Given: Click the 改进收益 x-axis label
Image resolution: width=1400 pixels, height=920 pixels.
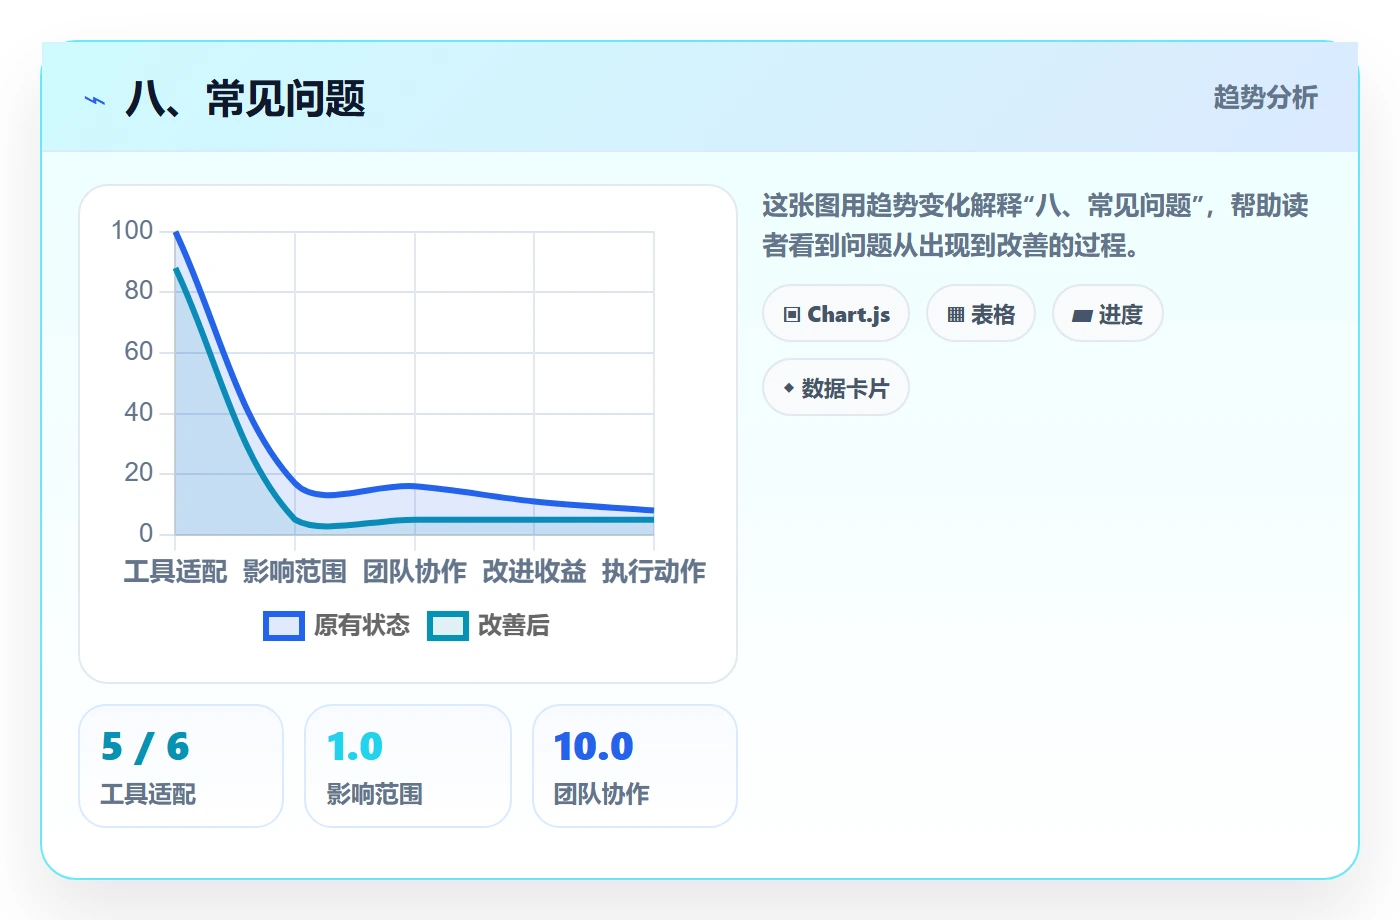Looking at the screenshot, I should (x=534, y=571).
